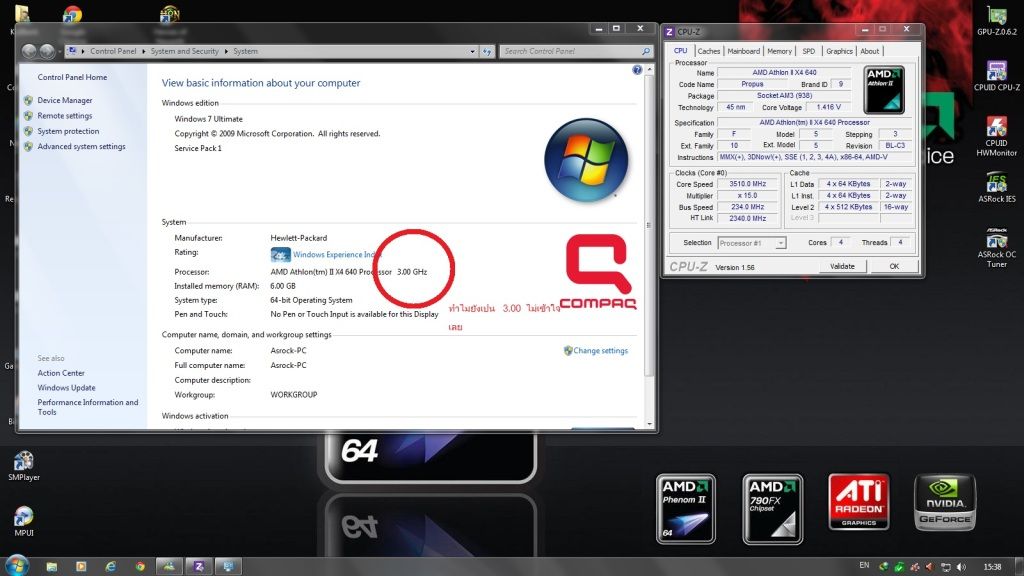
Task: Open the CPUID HWMonitor desktop icon
Action: click(996, 128)
